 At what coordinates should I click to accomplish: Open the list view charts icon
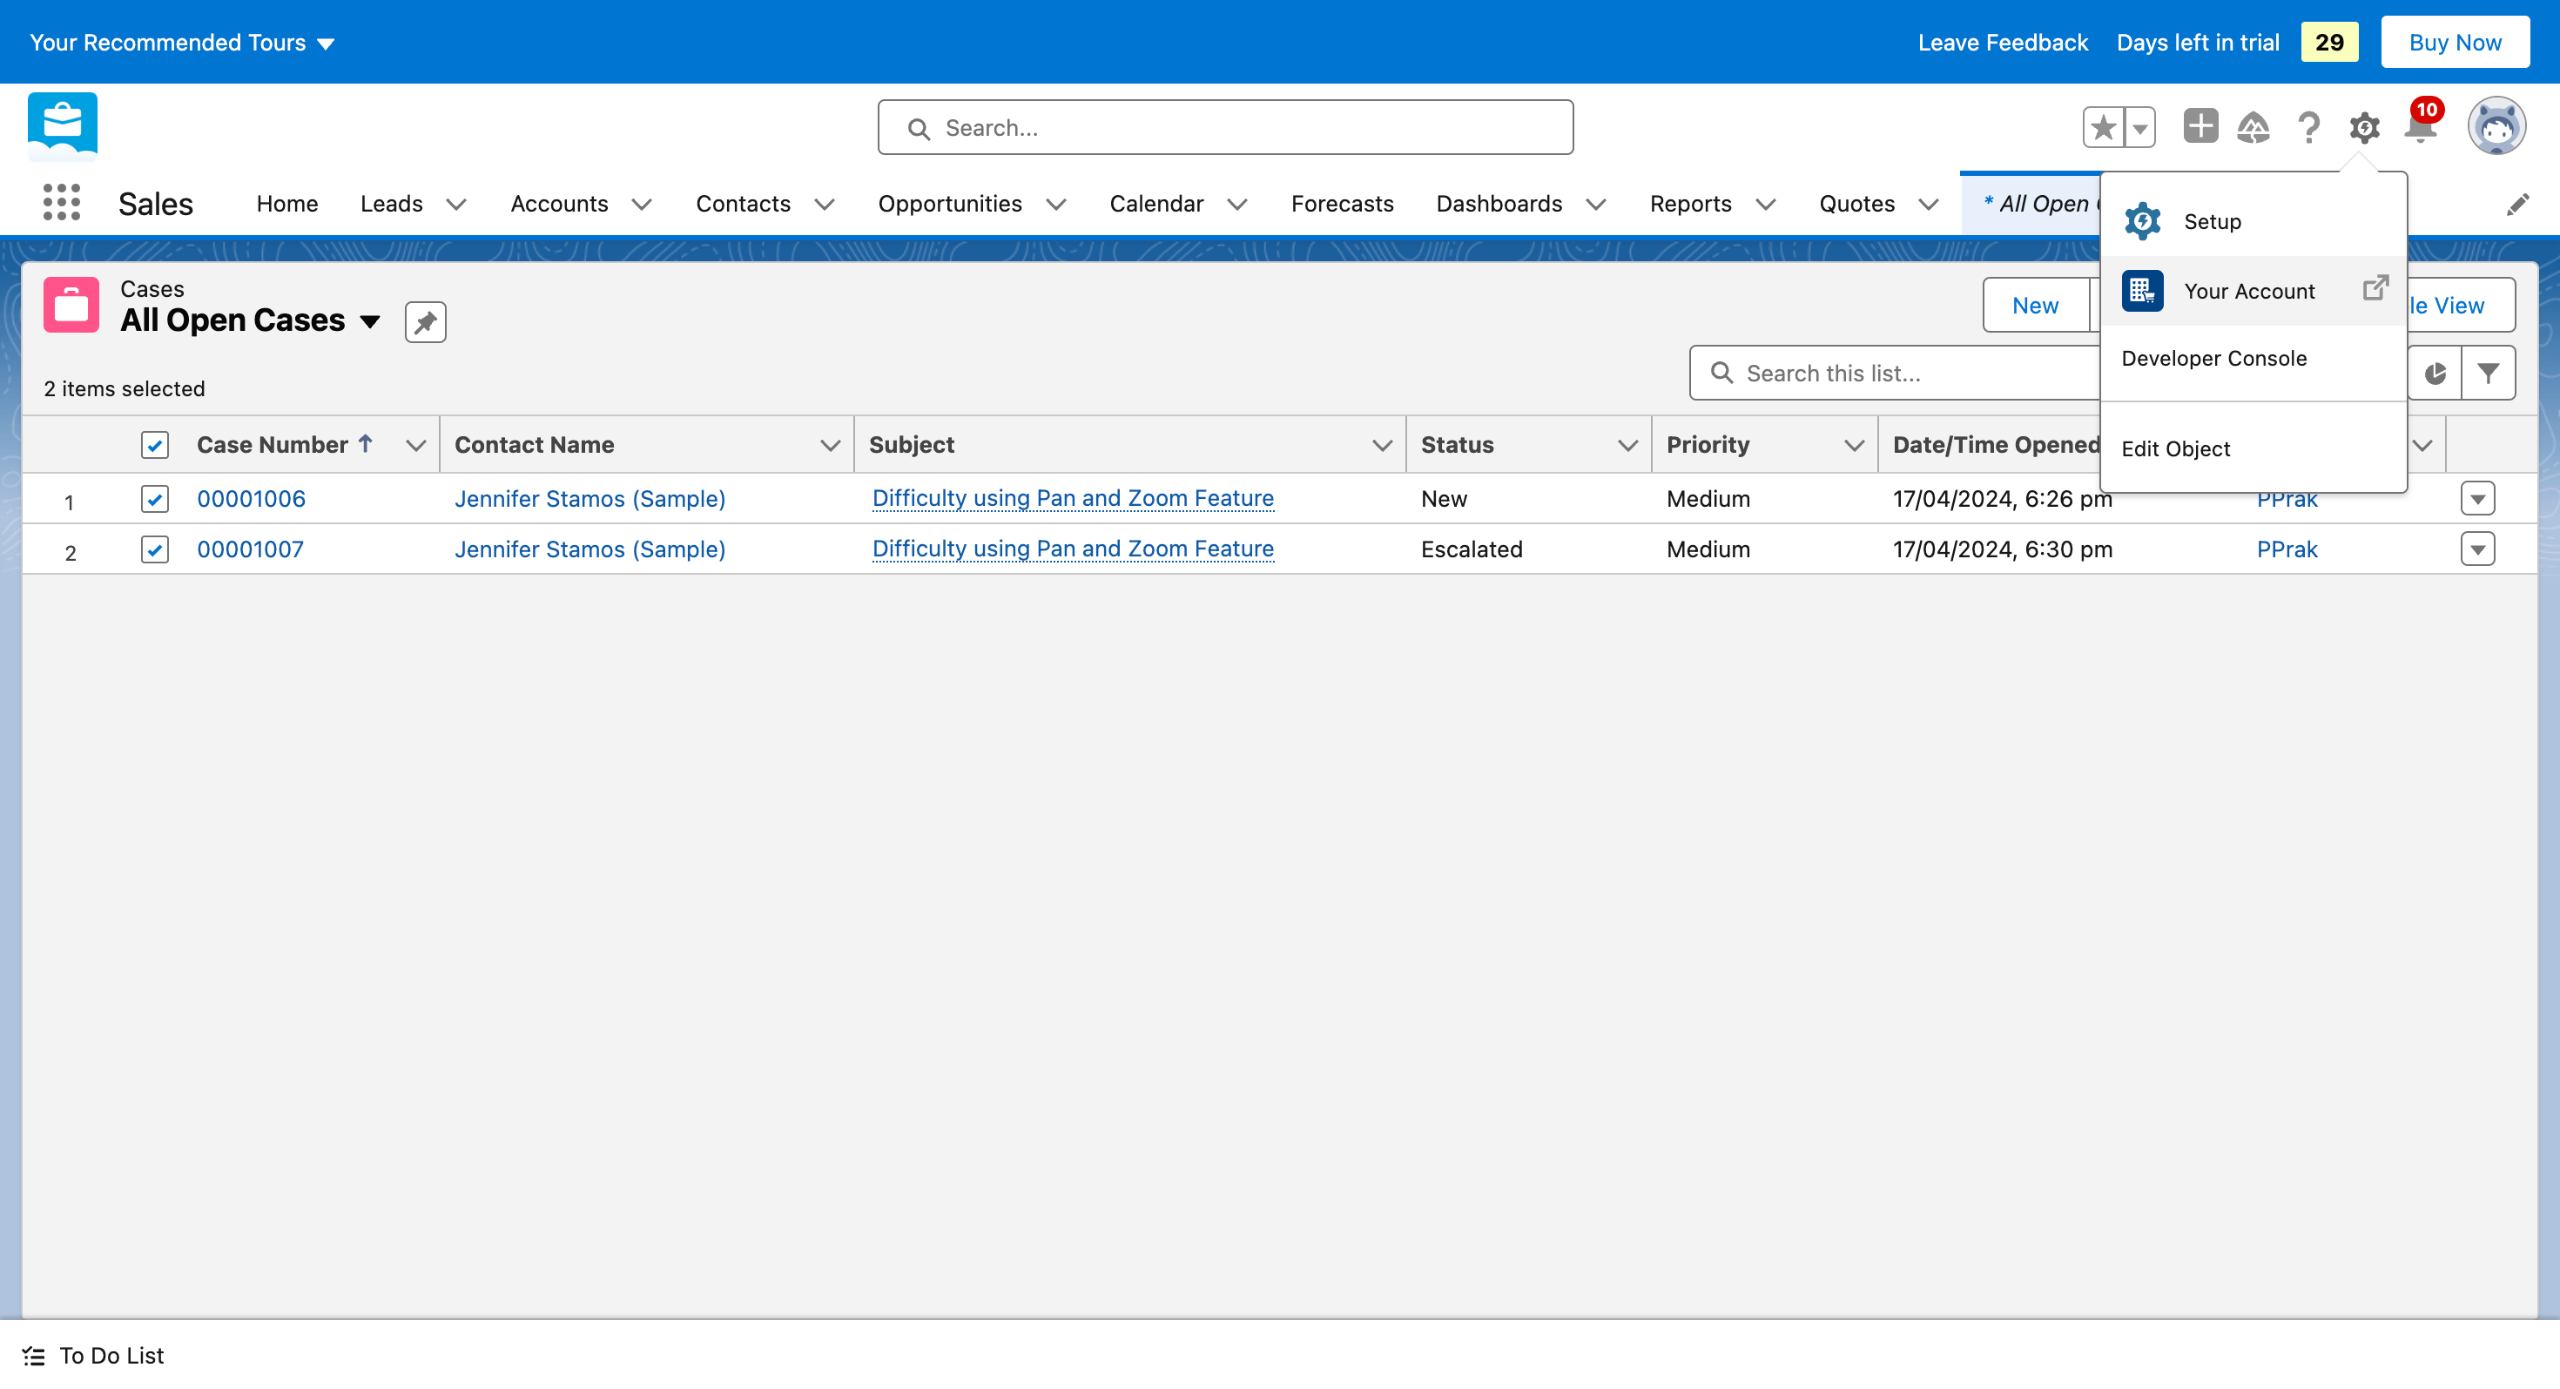(2435, 373)
